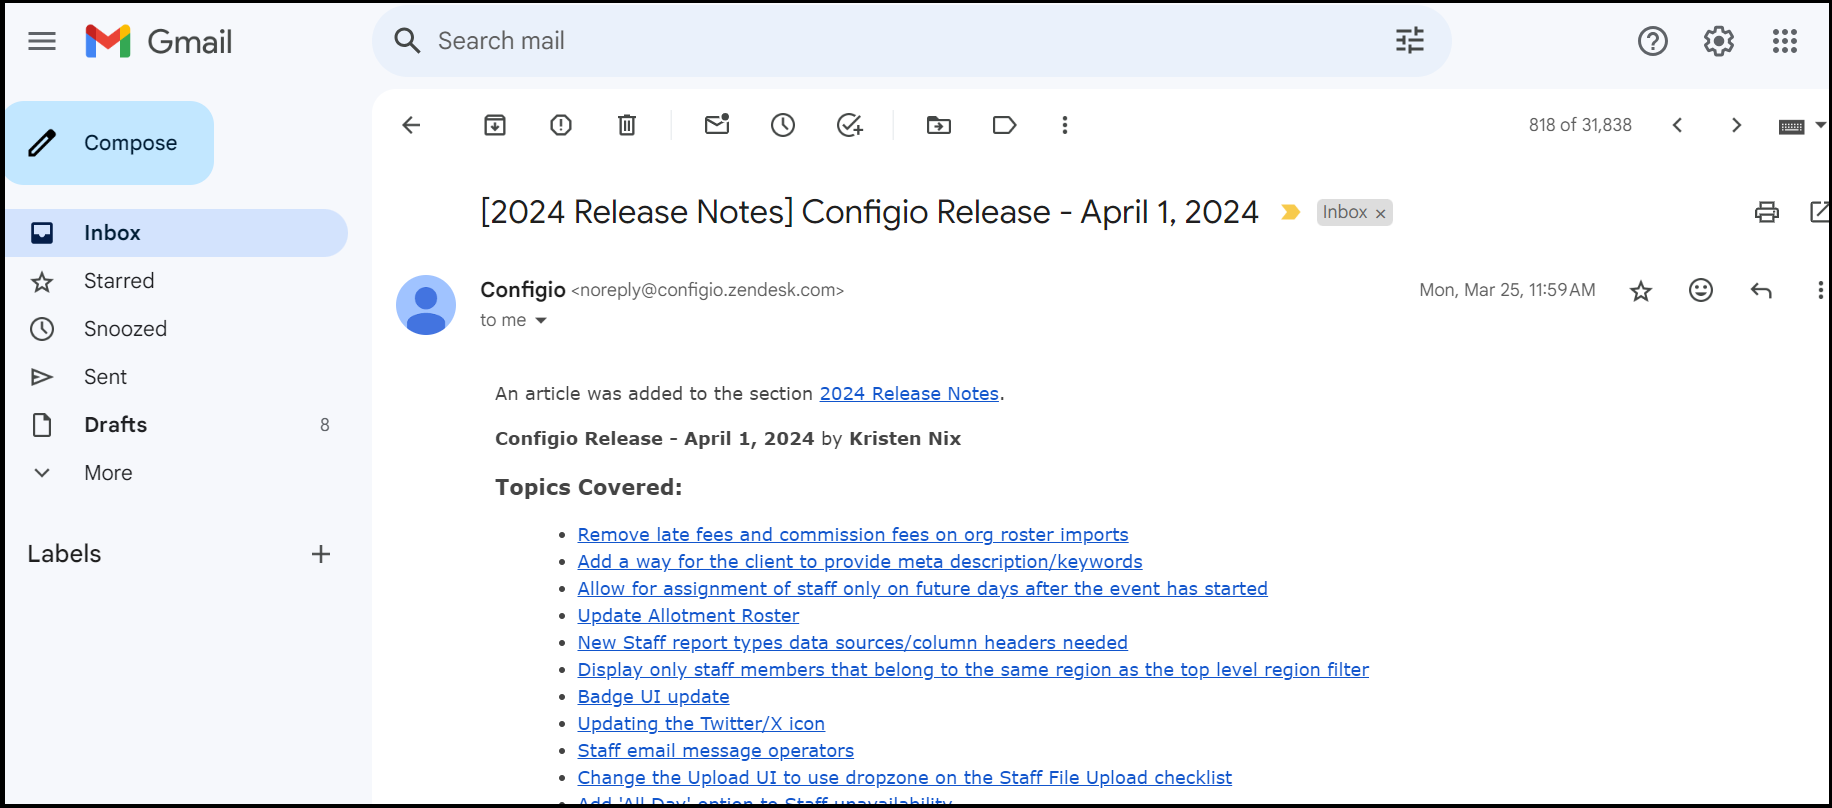
Task: Open Staff email message operators link
Action: (x=715, y=751)
